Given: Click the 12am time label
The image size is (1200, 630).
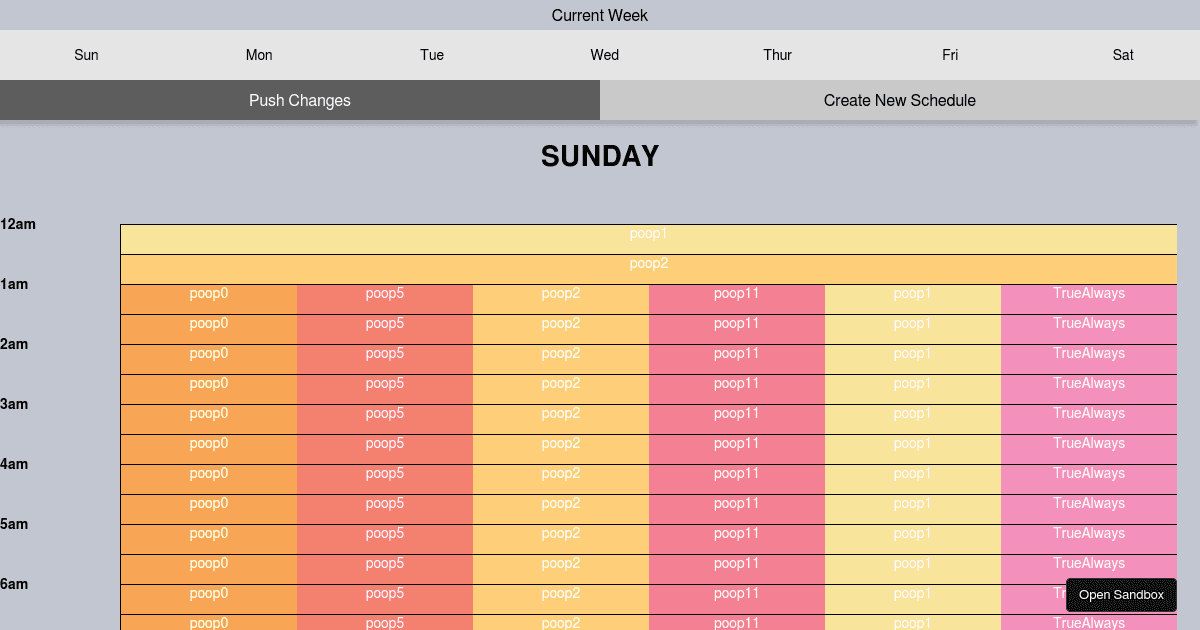Looking at the screenshot, I should pyautogui.click(x=17, y=224).
